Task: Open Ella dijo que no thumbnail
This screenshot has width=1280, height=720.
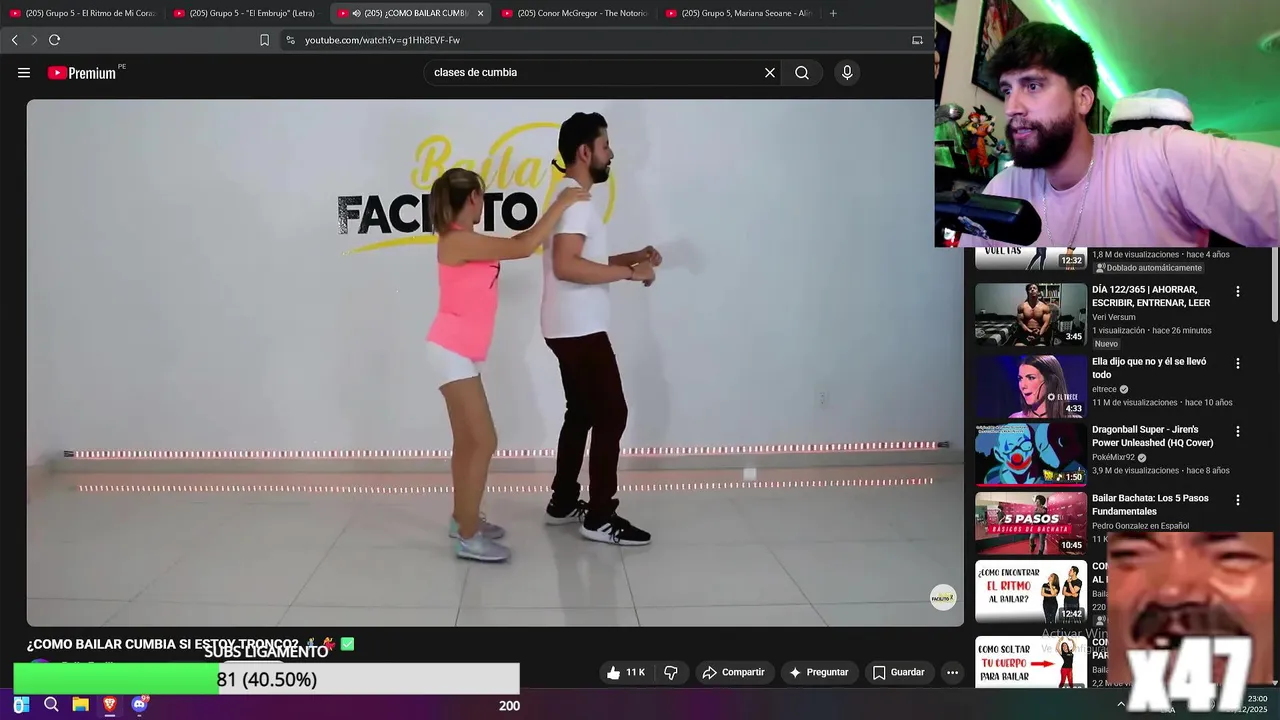Action: [x=1031, y=386]
